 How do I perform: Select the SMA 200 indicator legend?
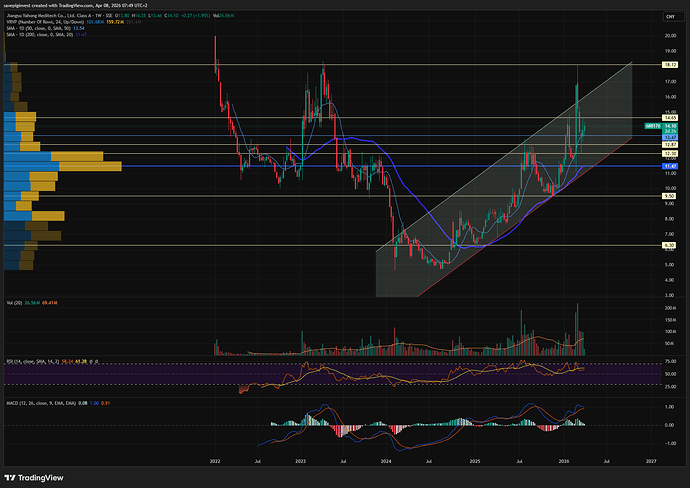(x=35, y=35)
